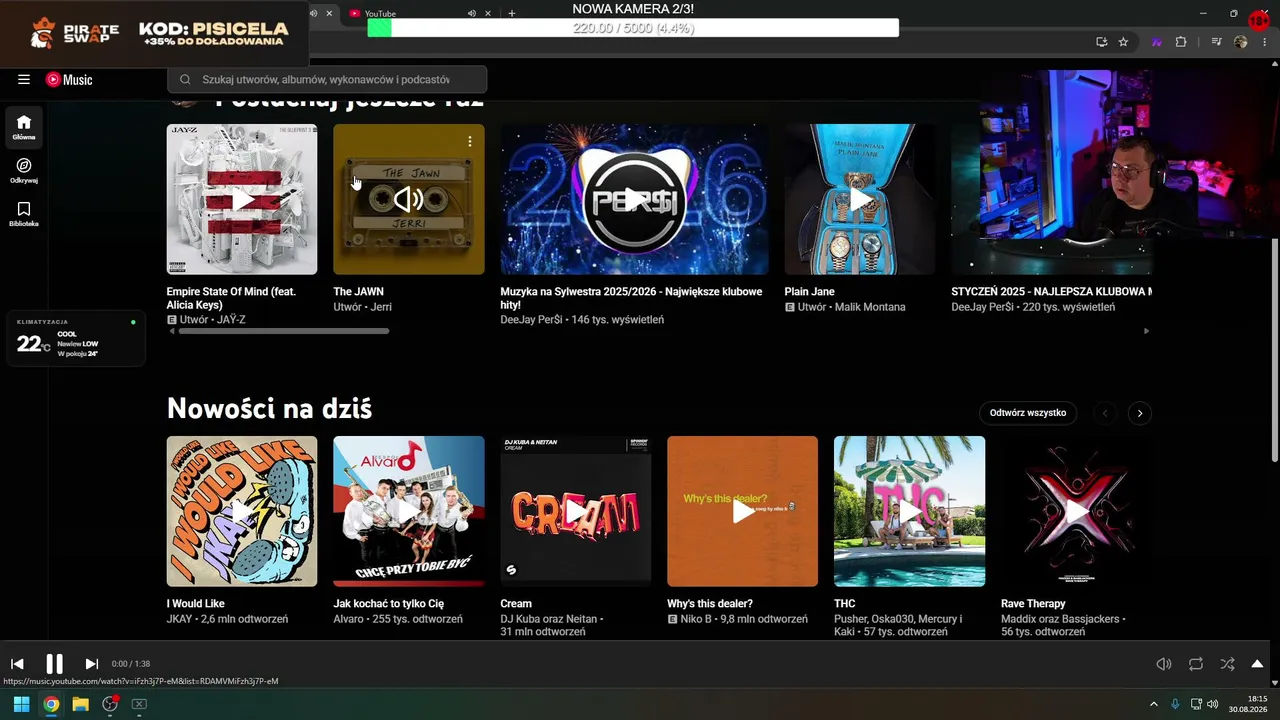
Task: Open The JAWN song title link
Action: point(358,292)
